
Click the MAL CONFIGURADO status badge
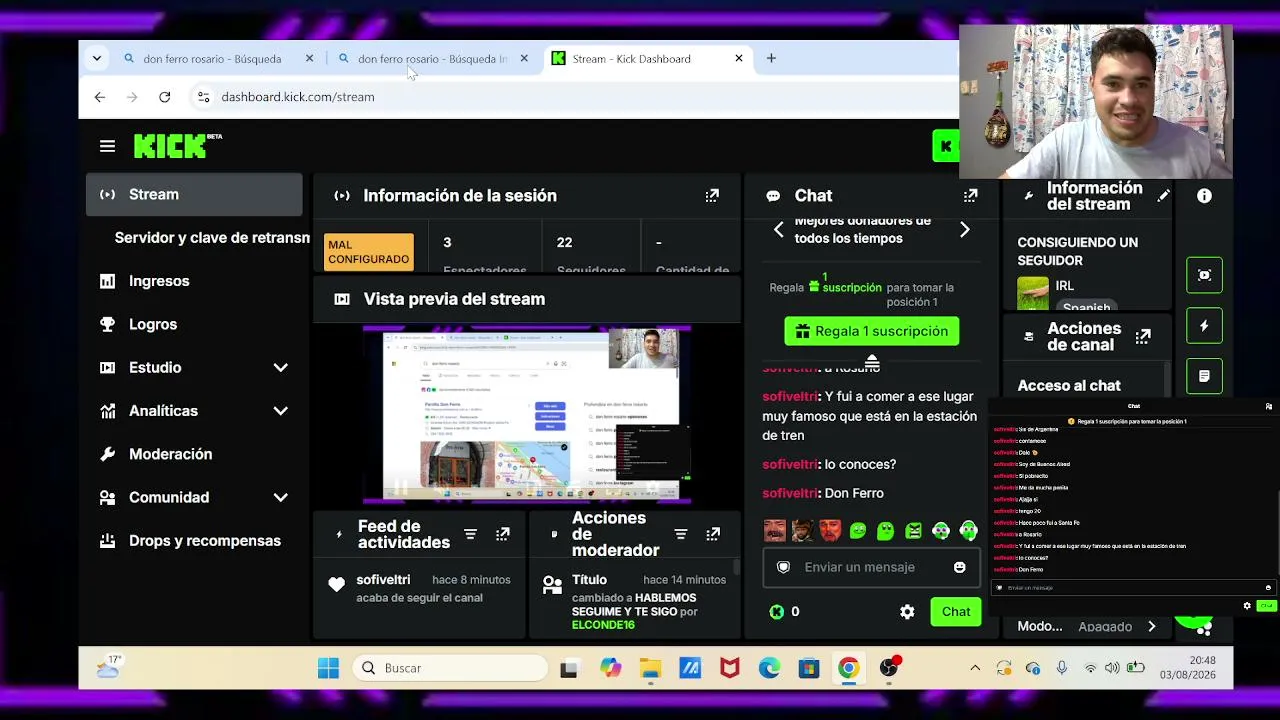point(369,252)
